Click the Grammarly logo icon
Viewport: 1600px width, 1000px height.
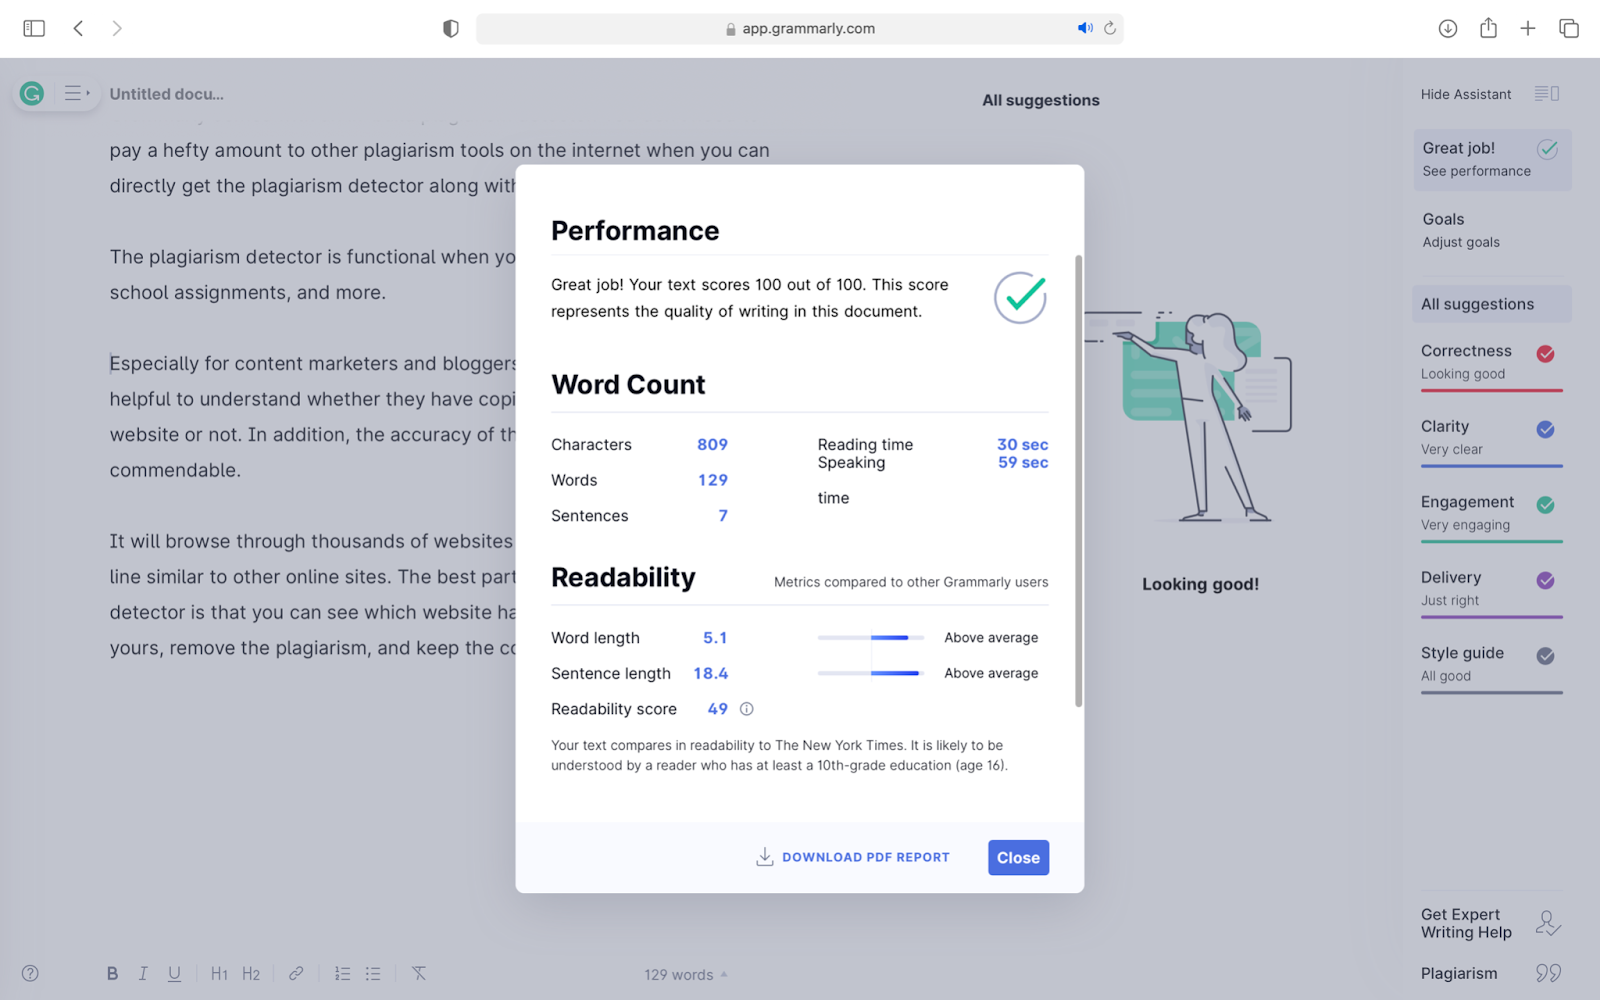tap(32, 94)
